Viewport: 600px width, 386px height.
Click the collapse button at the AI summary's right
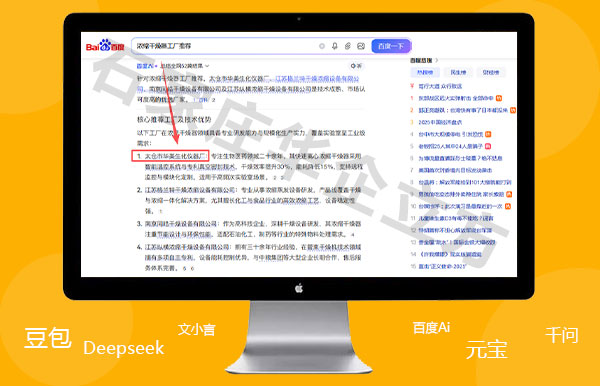[356, 66]
